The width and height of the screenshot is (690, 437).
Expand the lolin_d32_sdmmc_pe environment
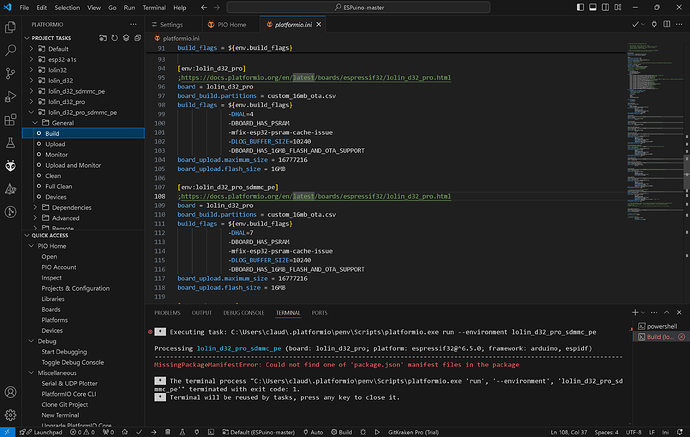31,91
